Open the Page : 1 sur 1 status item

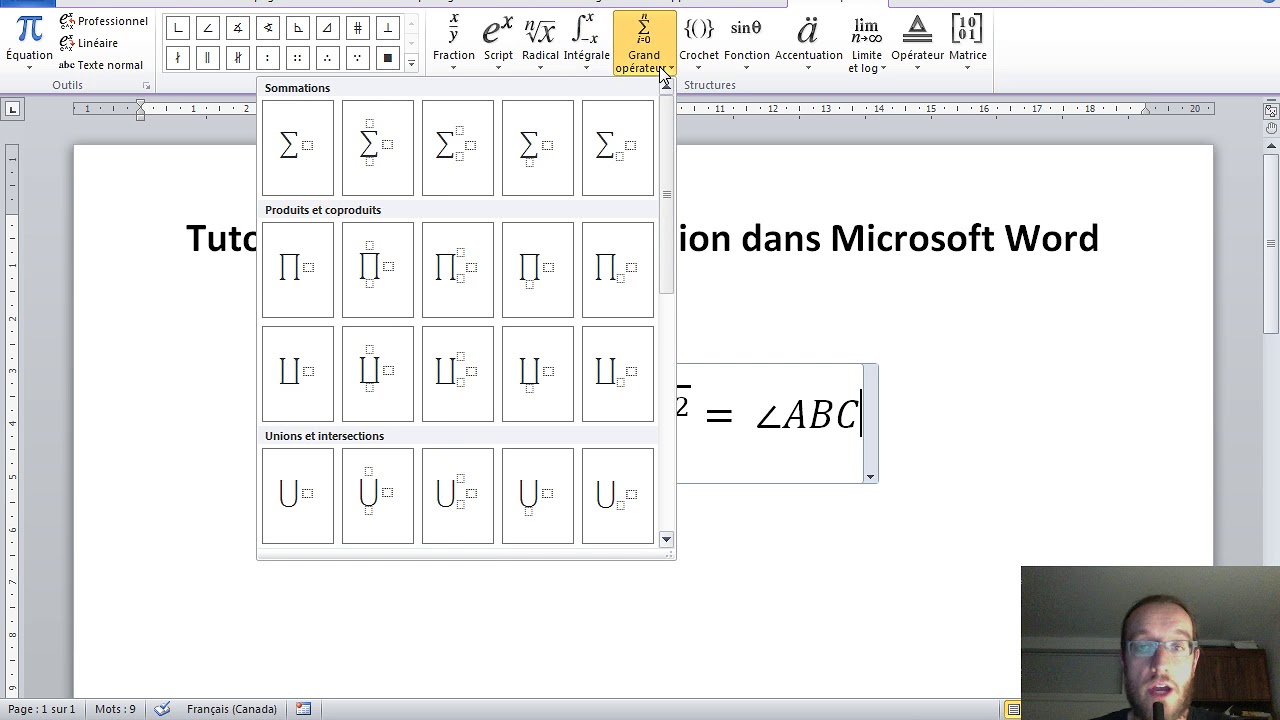pyautogui.click(x=42, y=709)
